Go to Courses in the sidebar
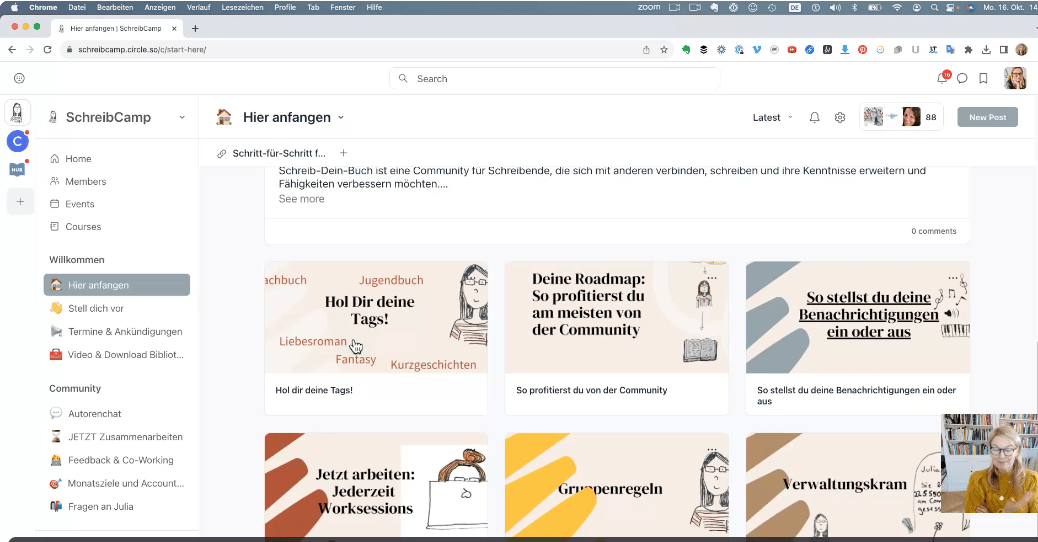 pyautogui.click(x=83, y=227)
